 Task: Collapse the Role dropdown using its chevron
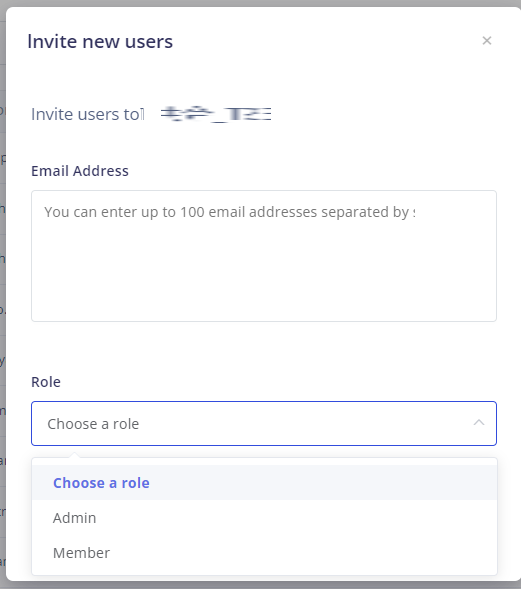coord(479,423)
